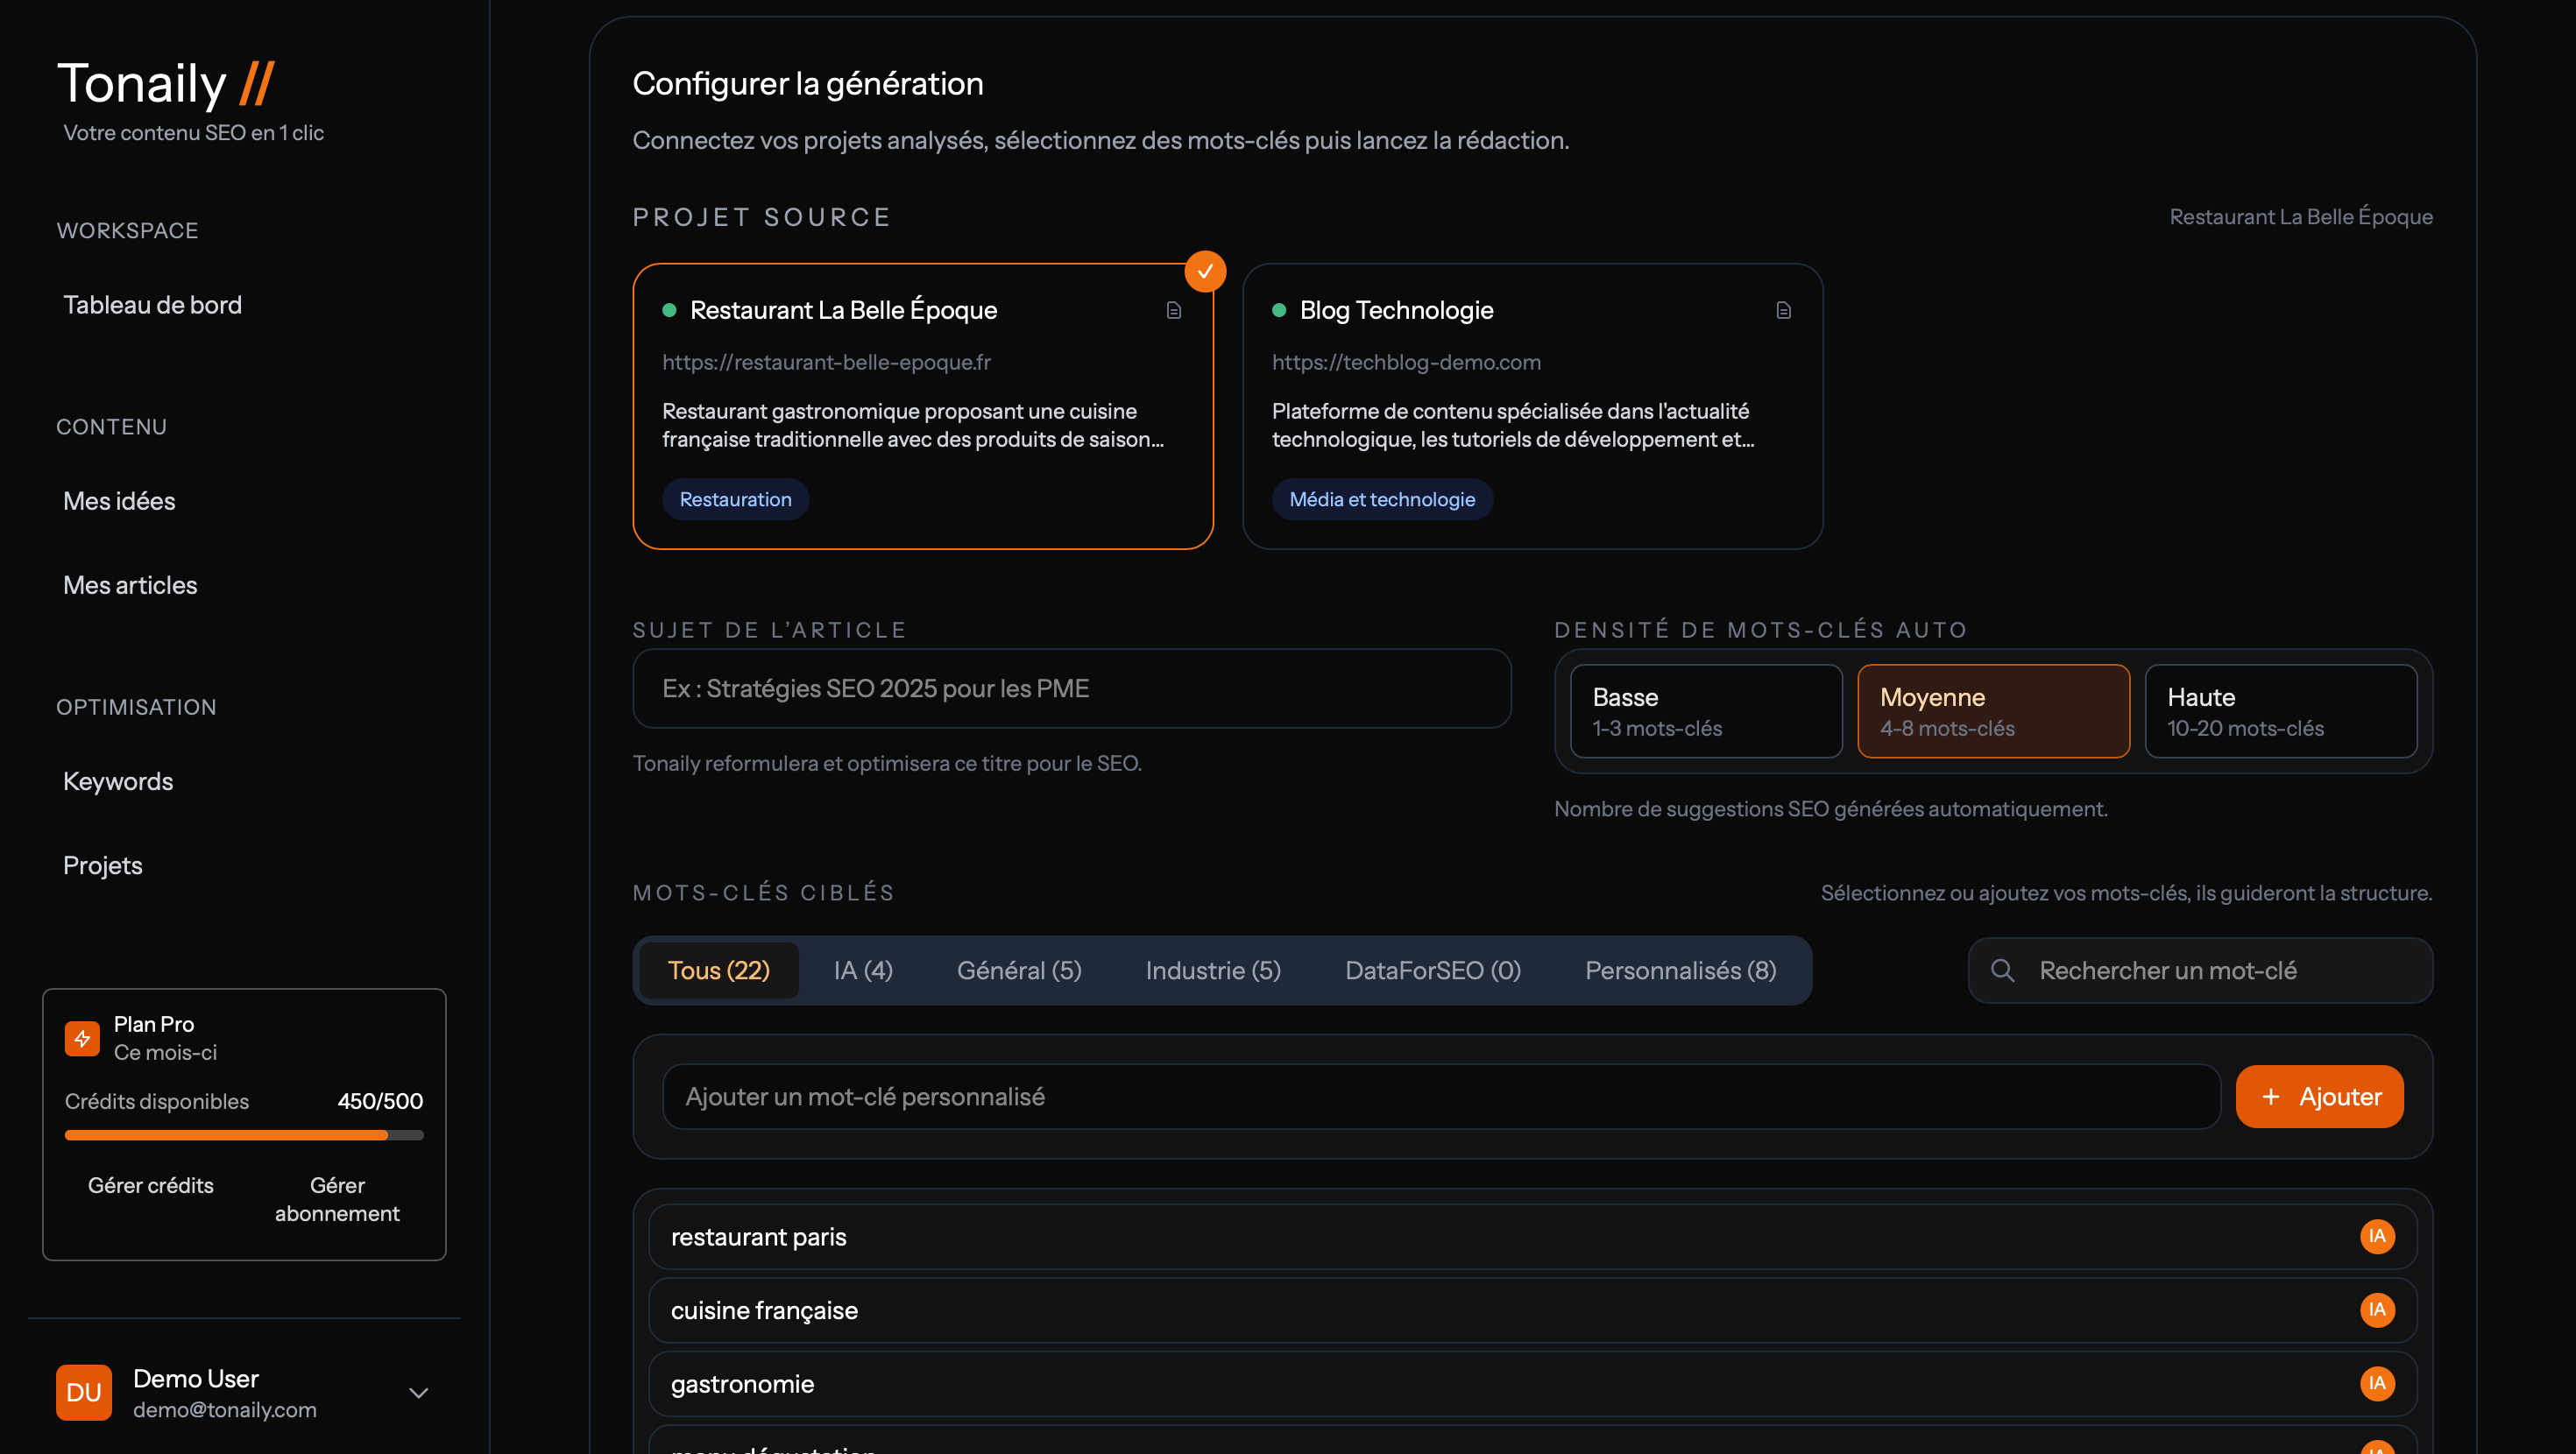This screenshot has height=1454, width=2576.
Task: Focus the Sujet de l'article input field
Action: pyautogui.click(x=1071, y=688)
